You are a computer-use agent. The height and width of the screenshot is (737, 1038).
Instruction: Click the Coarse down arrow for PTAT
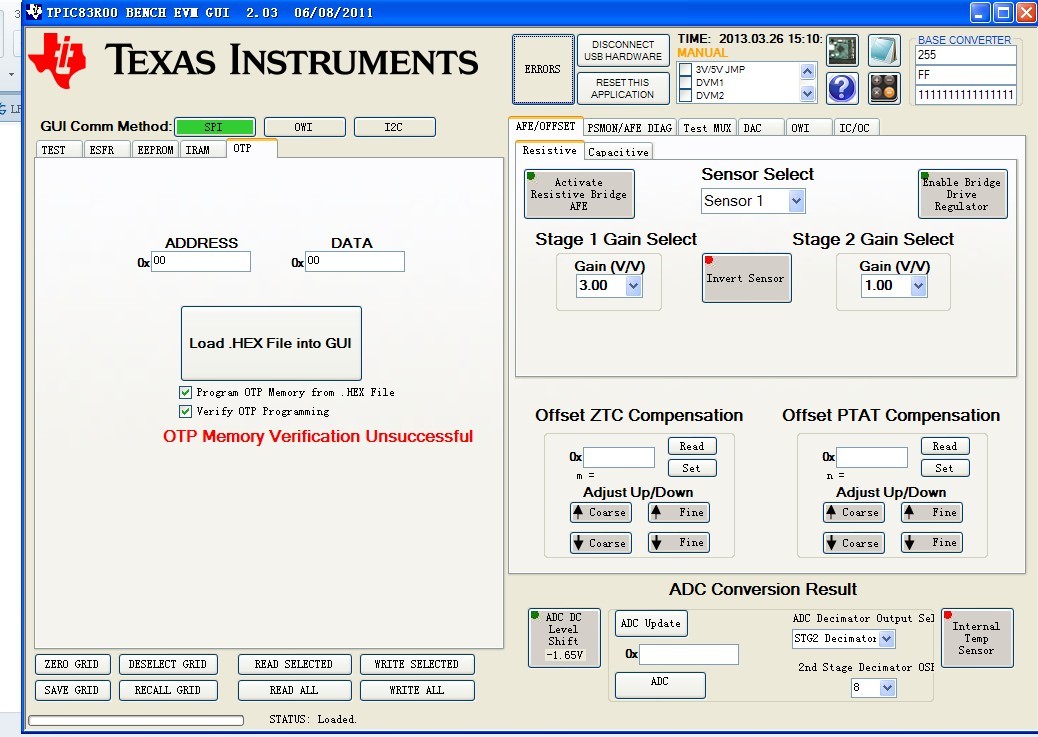(854, 542)
